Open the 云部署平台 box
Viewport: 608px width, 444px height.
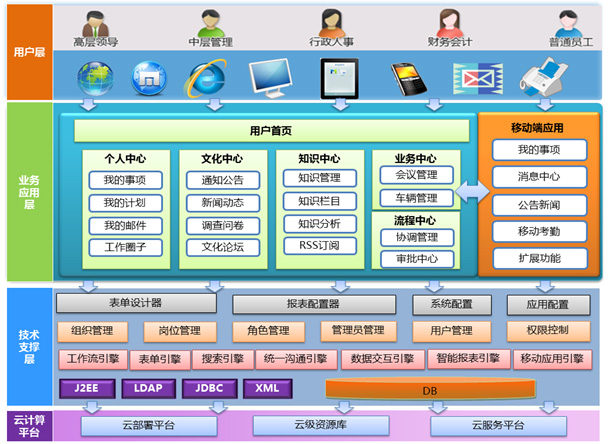click(149, 426)
